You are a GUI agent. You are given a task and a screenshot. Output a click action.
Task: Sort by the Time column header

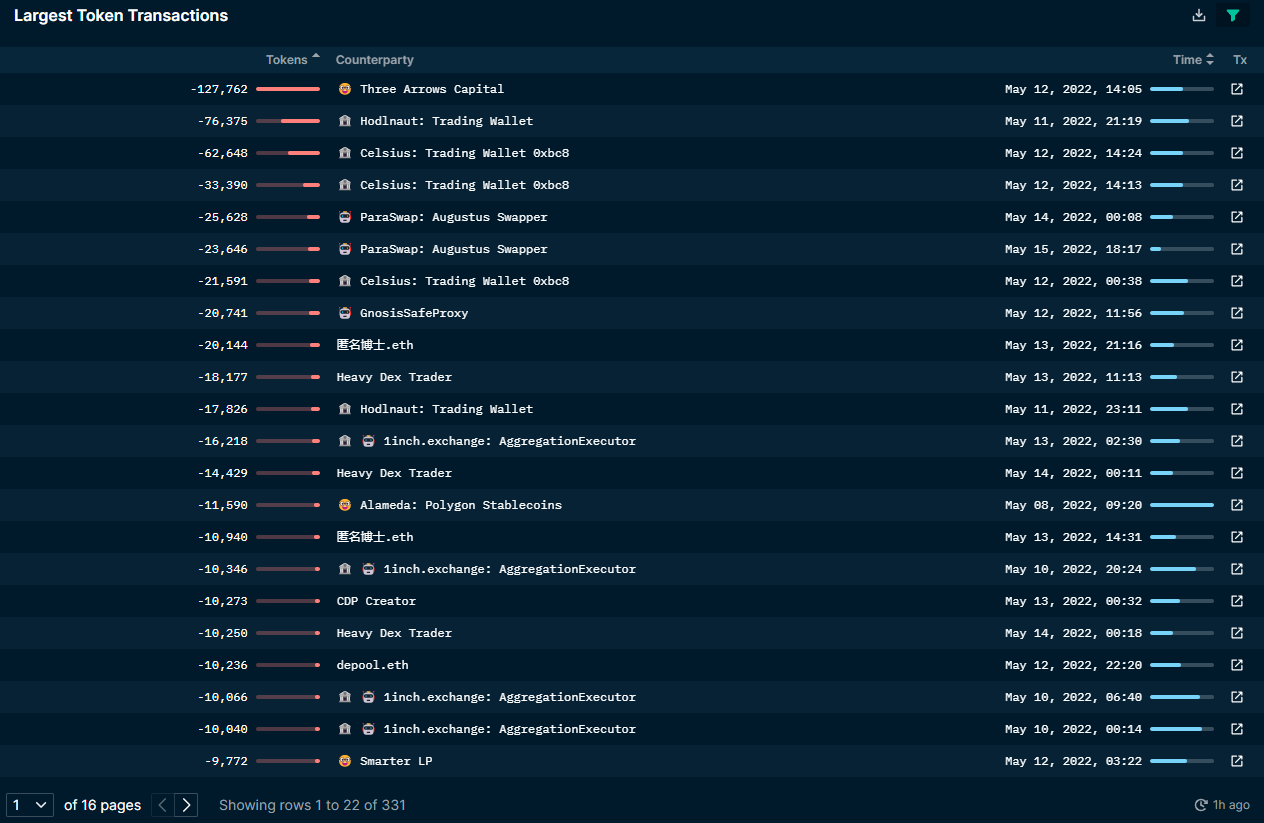click(1193, 60)
